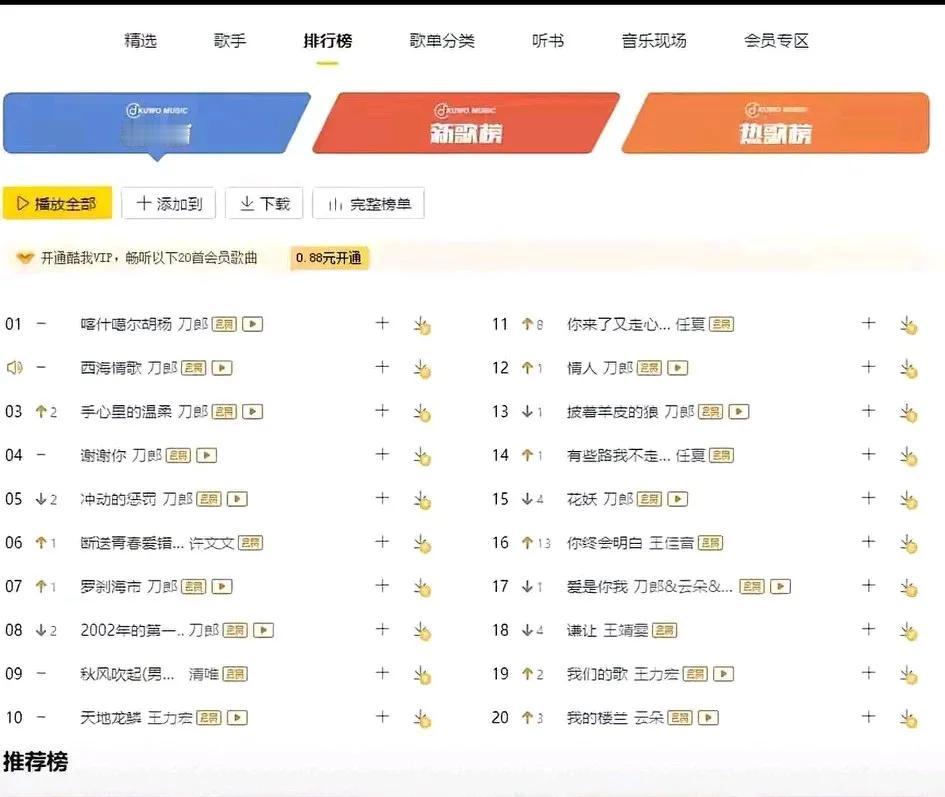Click the 添加到 button
The image size is (945, 797).
[169, 203]
